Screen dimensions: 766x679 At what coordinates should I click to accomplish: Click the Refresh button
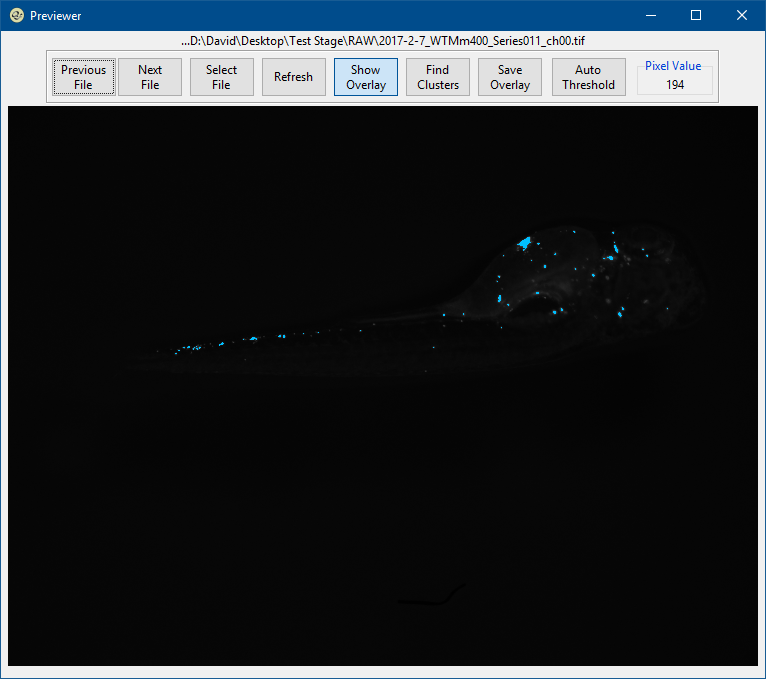point(294,77)
